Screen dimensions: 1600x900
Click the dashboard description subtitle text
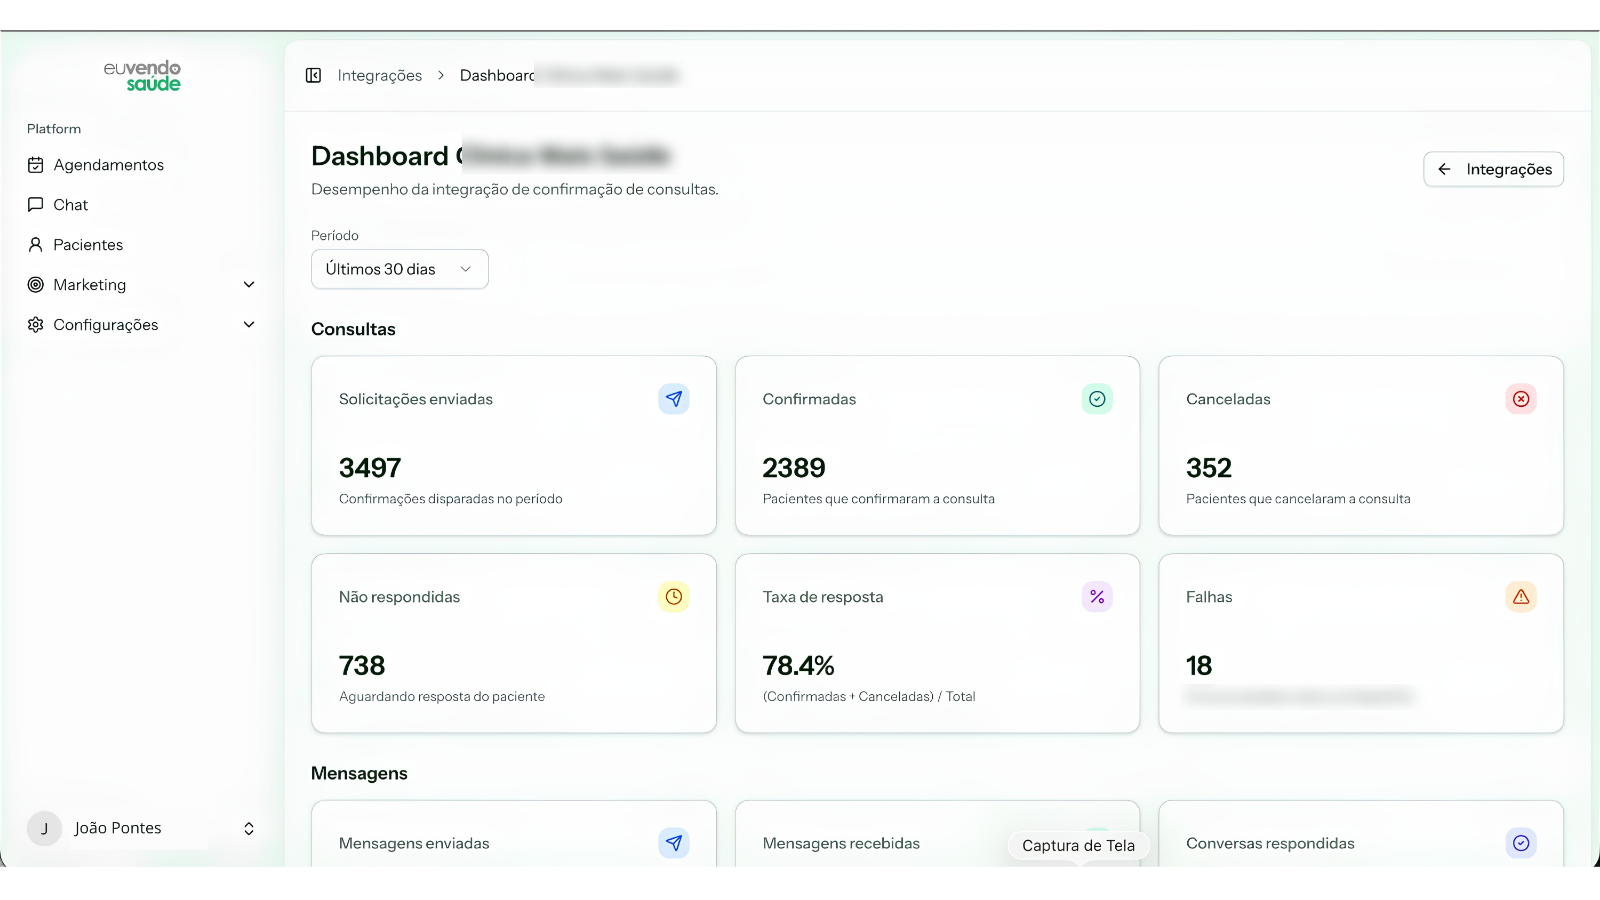[x=515, y=189]
